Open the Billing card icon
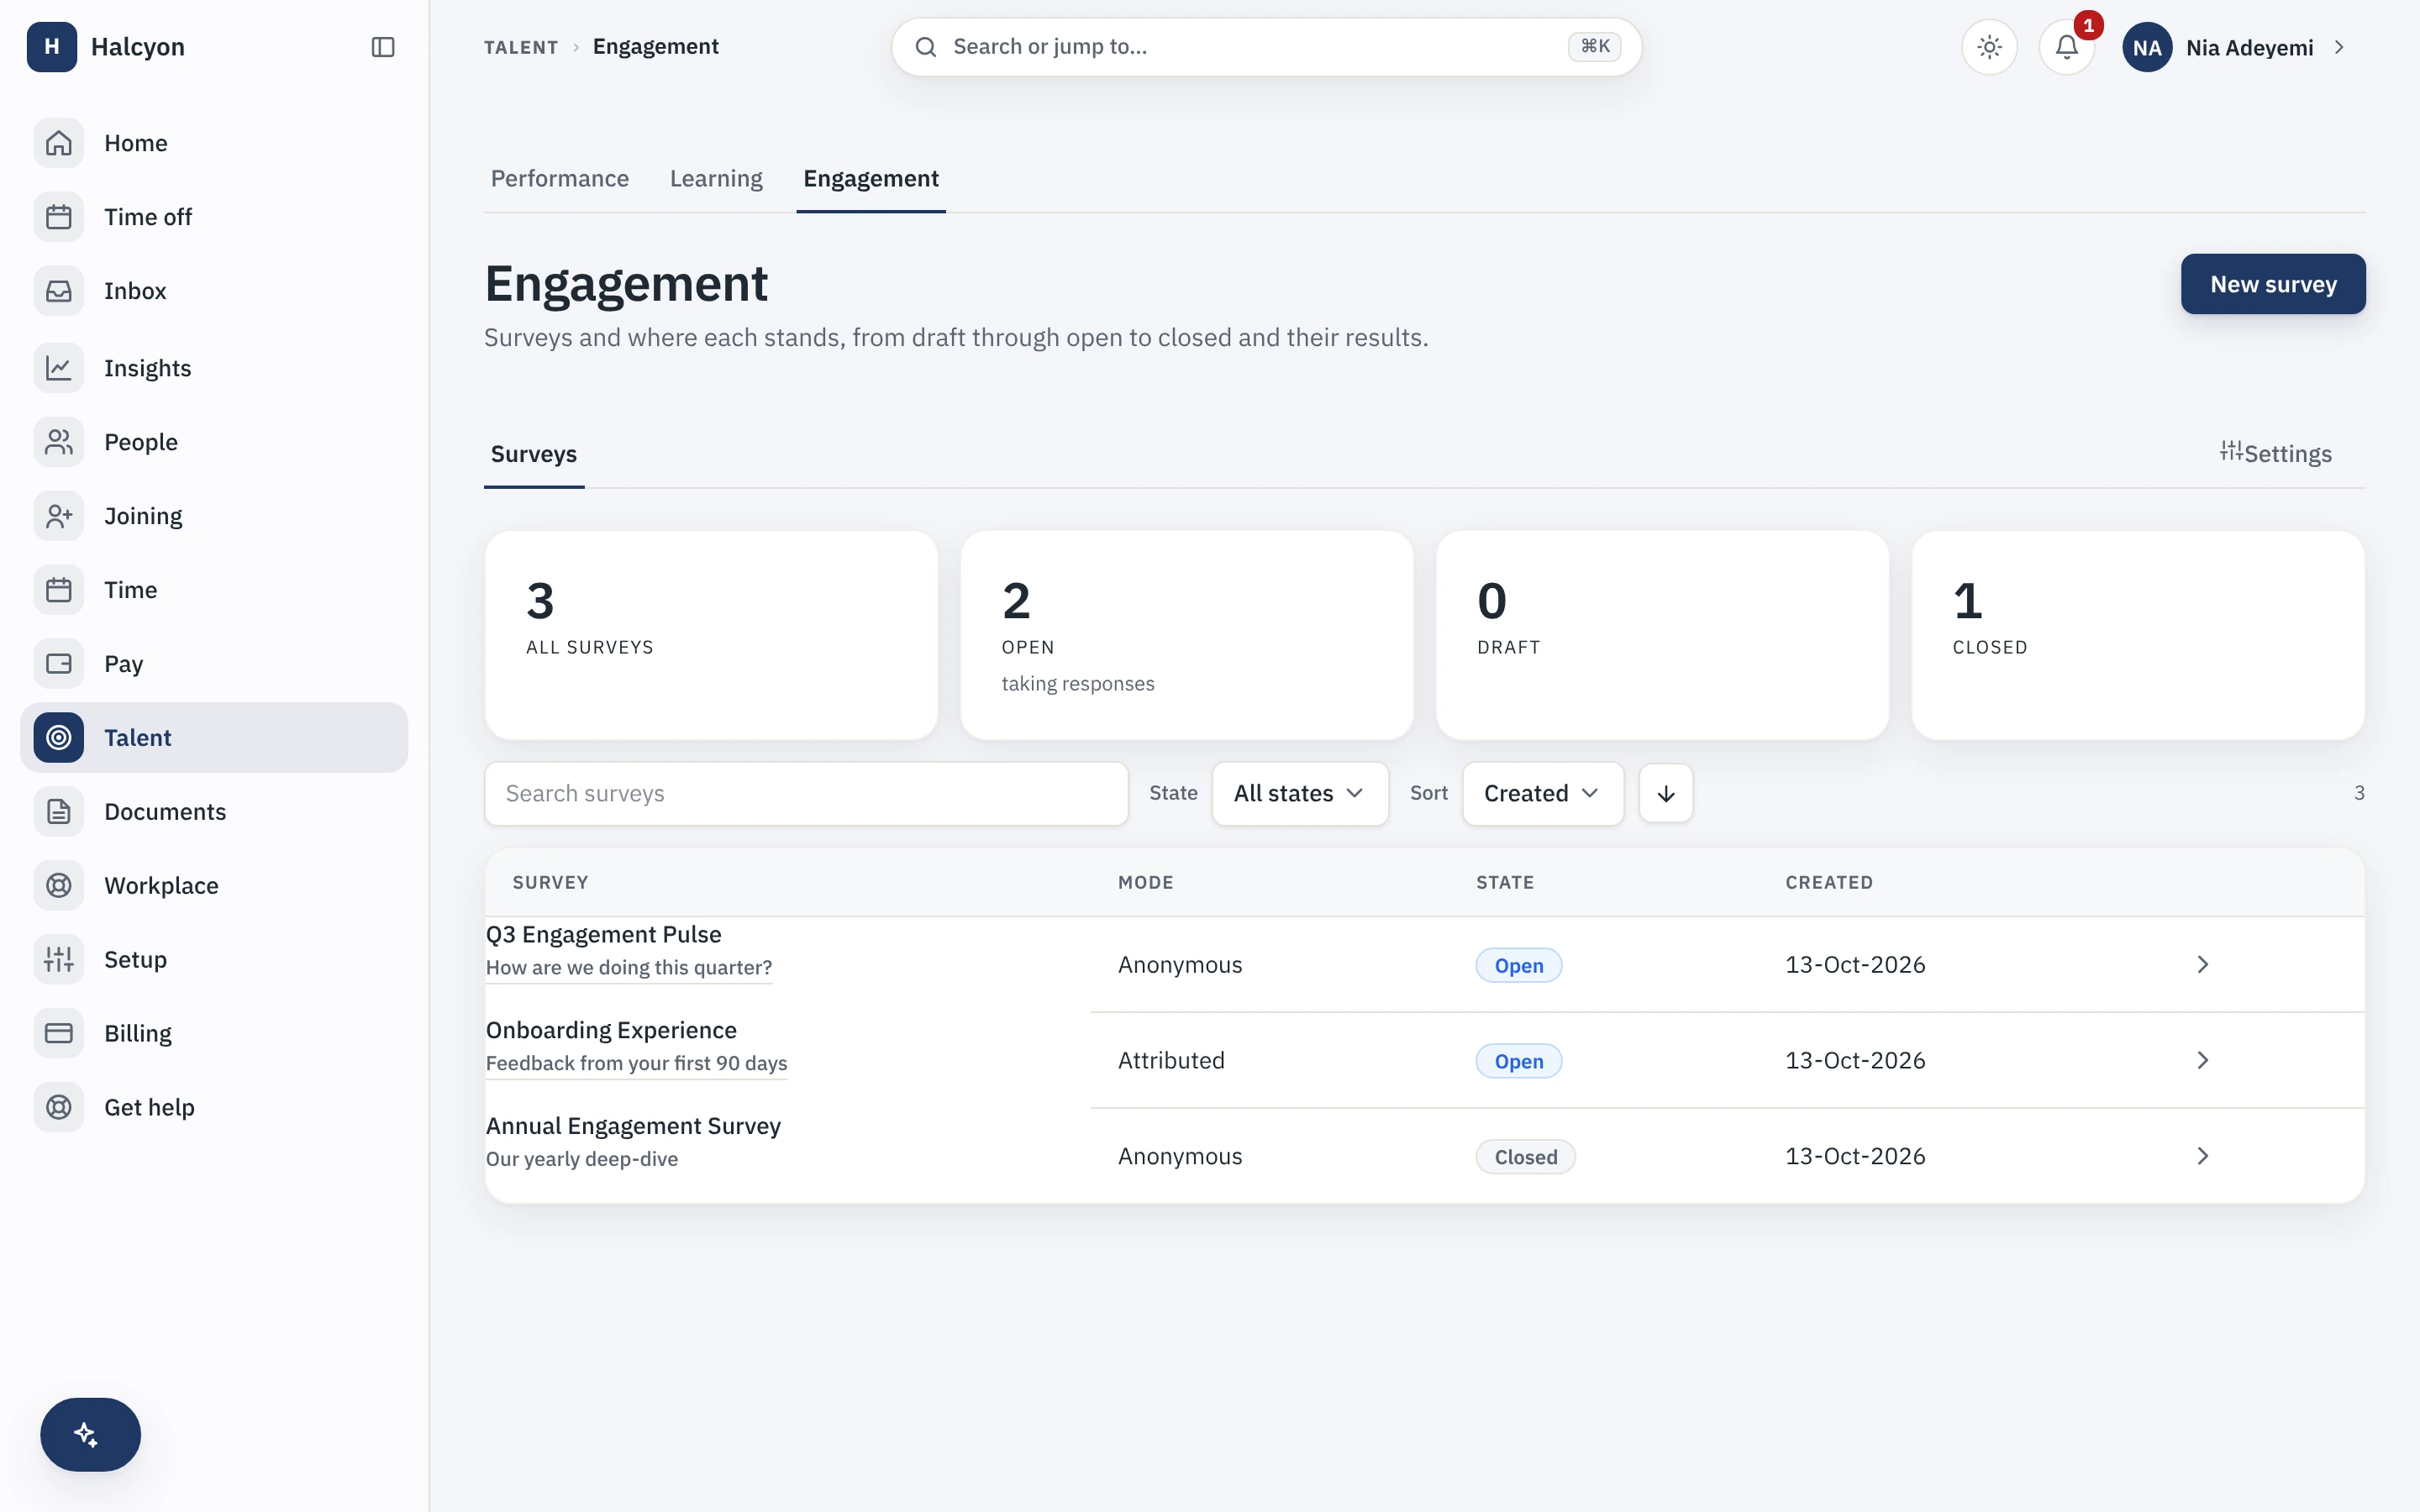The image size is (2420, 1512). [x=59, y=1033]
